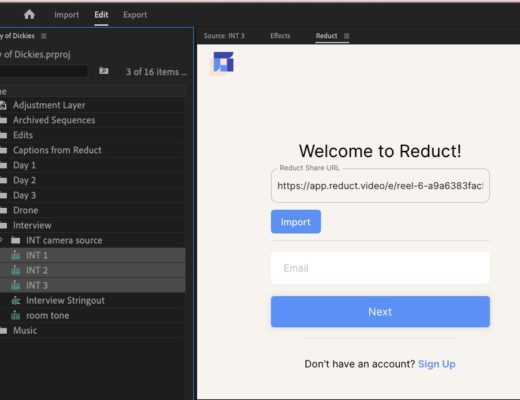The image size is (520, 400).
Task: Click the Email input field
Action: click(x=380, y=268)
